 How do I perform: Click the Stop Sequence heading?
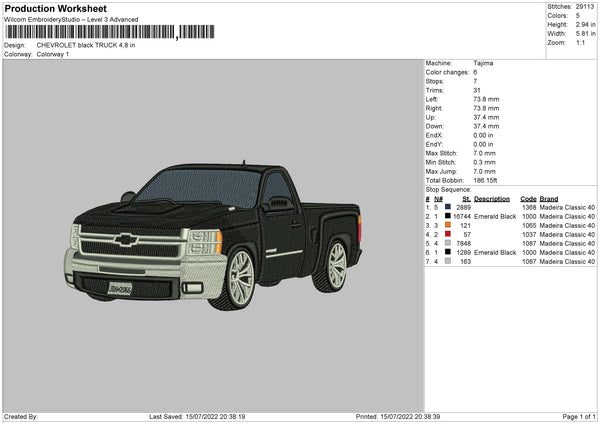(x=448, y=188)
